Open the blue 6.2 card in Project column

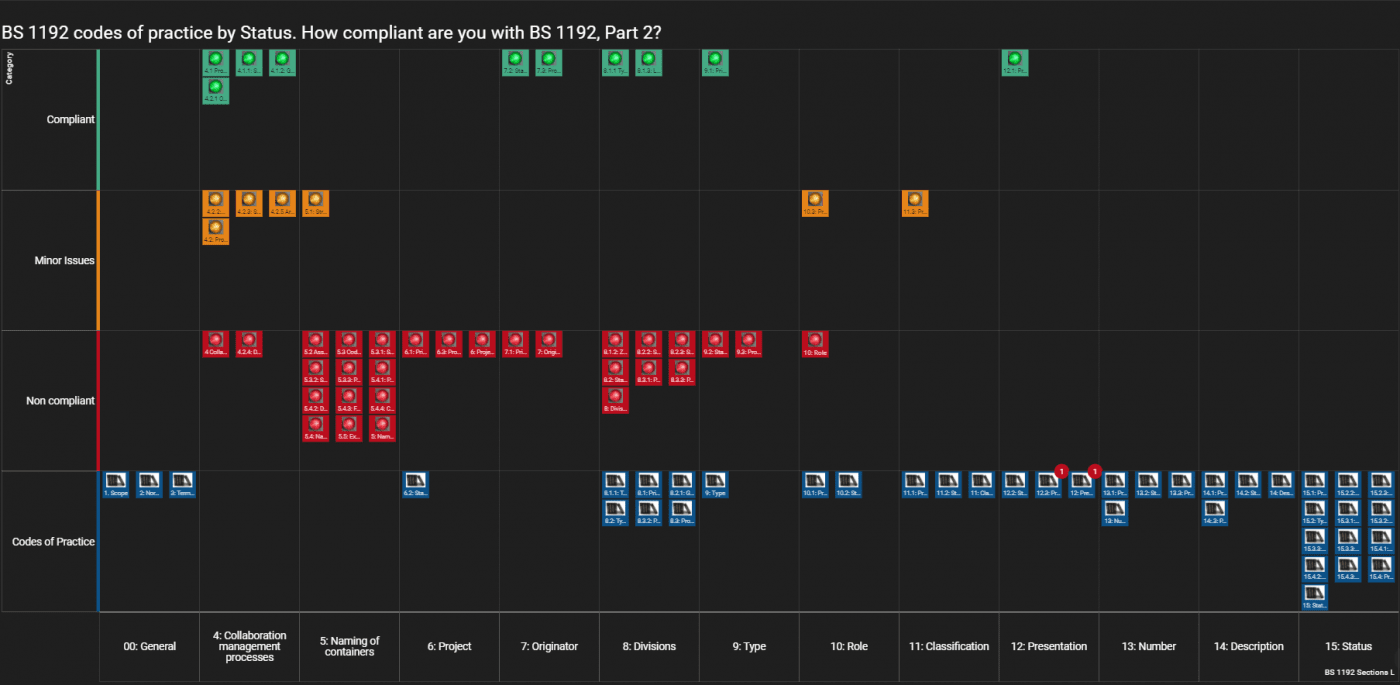click(415, 485)
